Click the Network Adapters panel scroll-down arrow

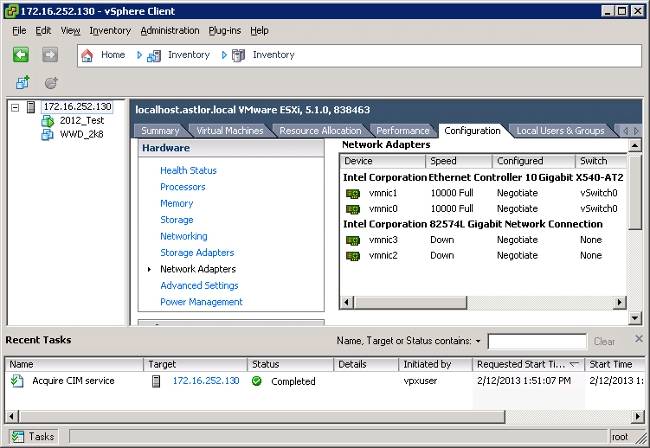point(635,318)
